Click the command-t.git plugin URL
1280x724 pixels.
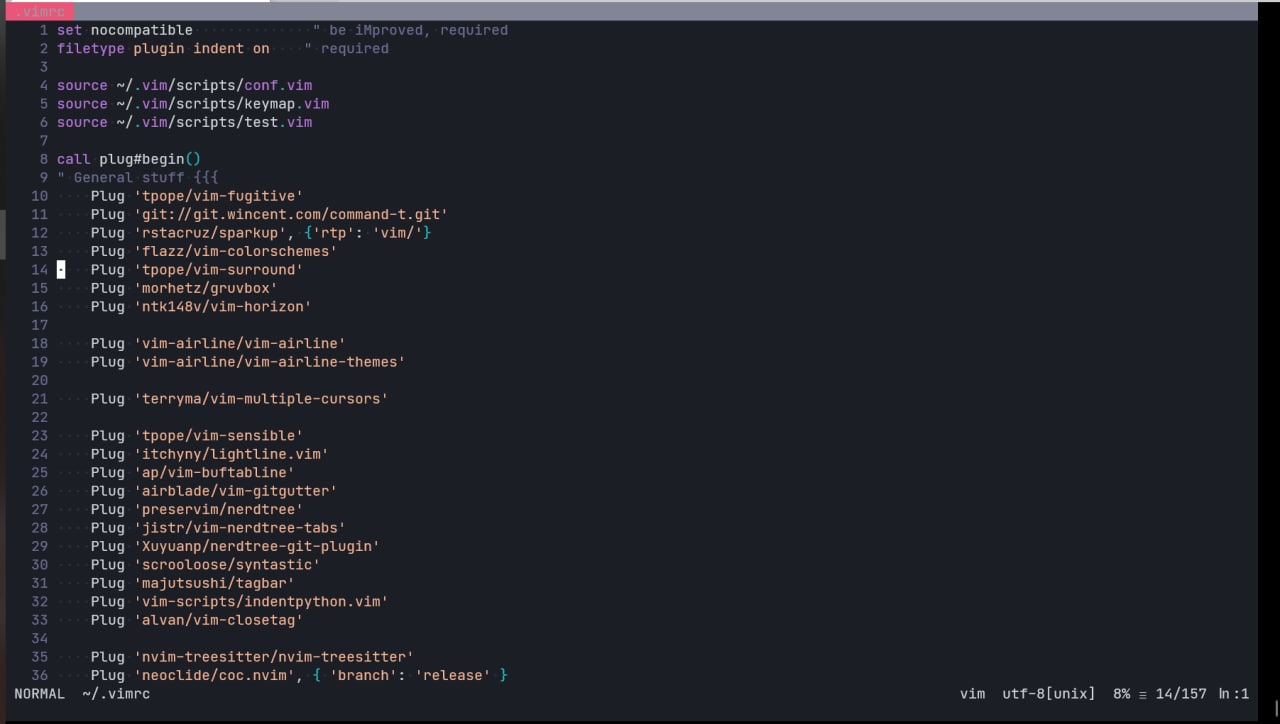click(291, 214)
